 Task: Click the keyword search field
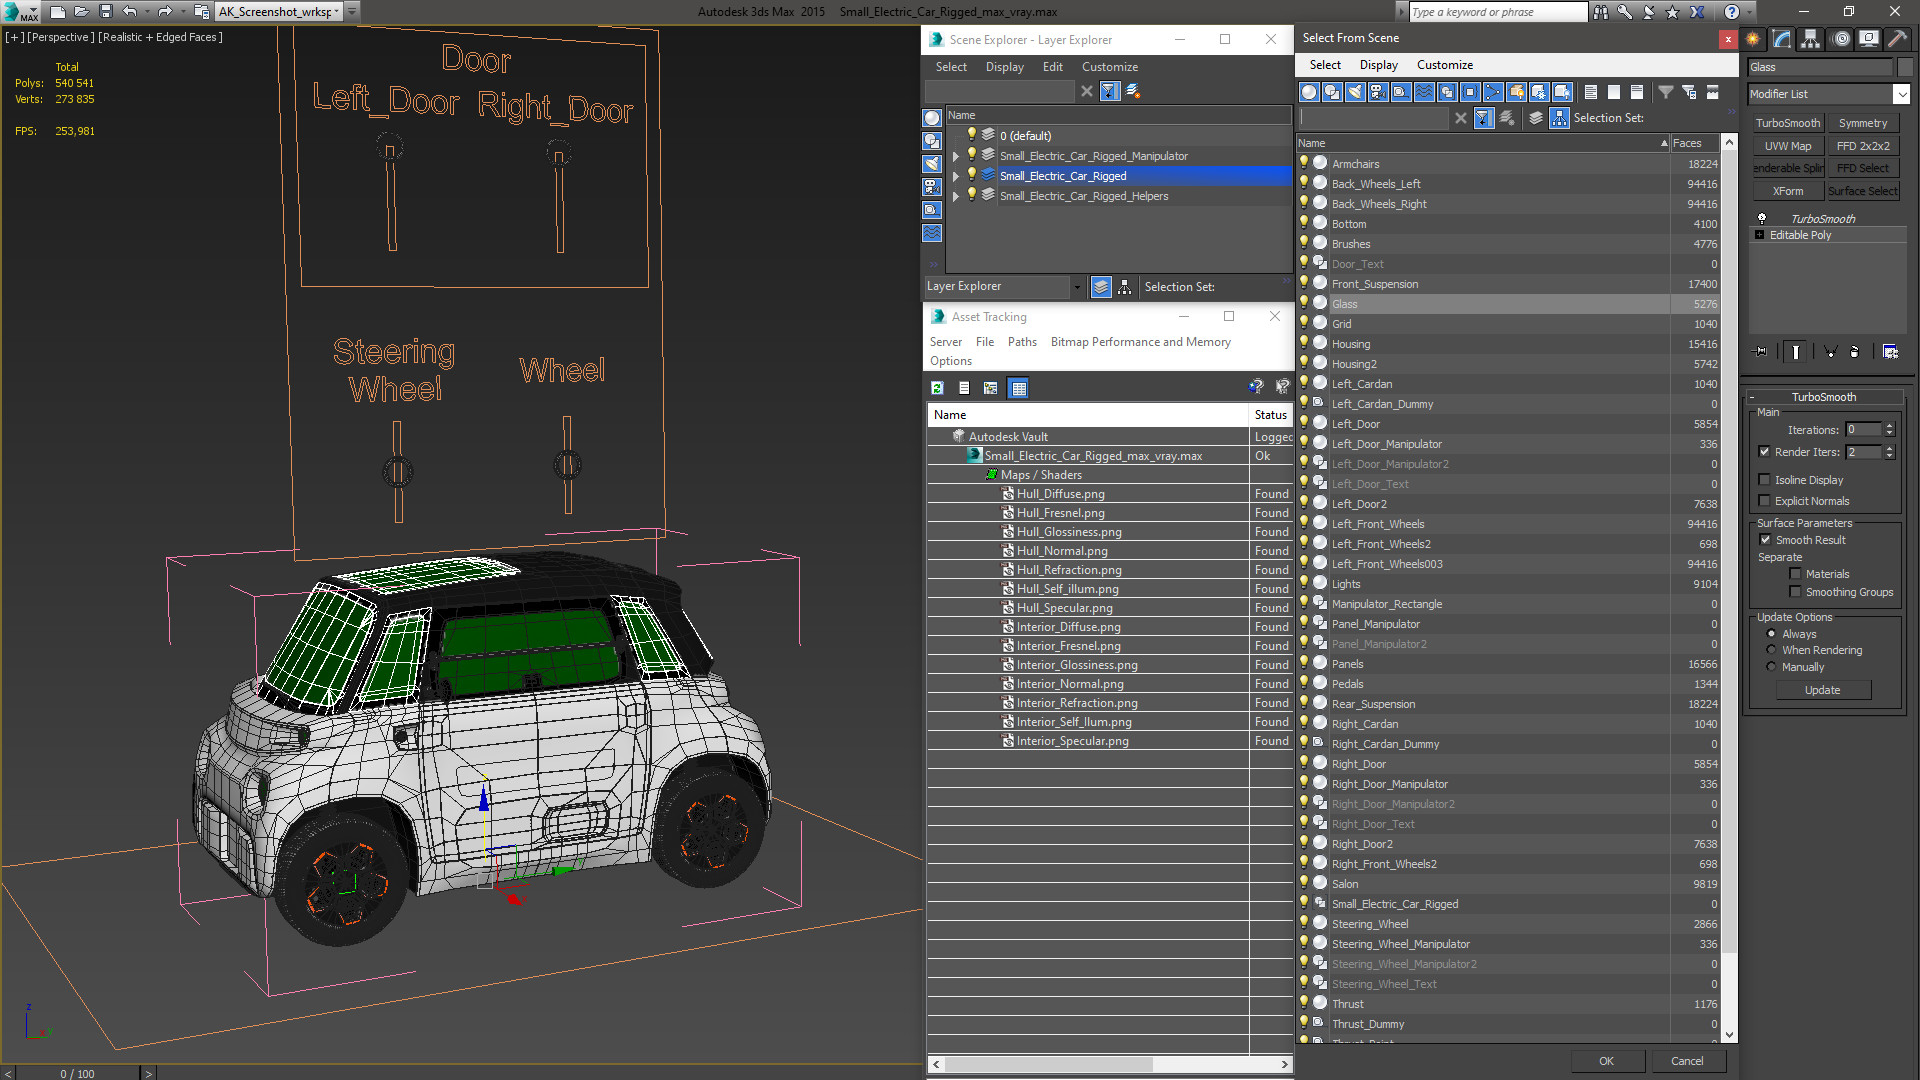pos(1497,12)
